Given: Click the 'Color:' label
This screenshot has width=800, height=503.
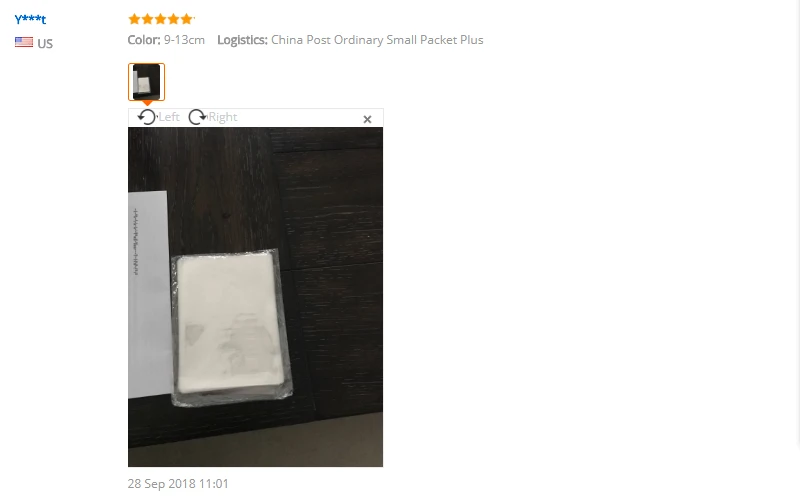Looking at the screenshot, I should coord(144,40).
